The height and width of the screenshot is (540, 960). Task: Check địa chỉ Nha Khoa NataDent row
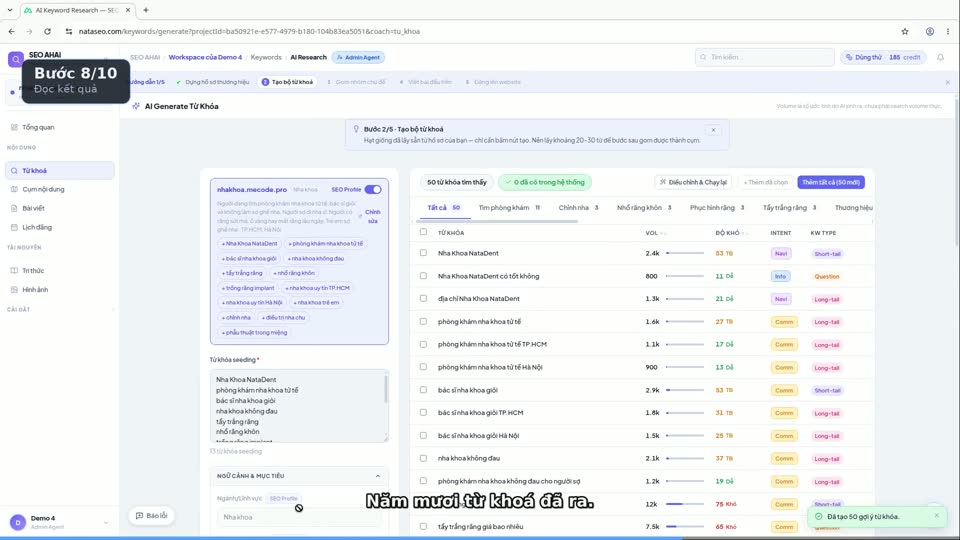click(x=423, y=298)
